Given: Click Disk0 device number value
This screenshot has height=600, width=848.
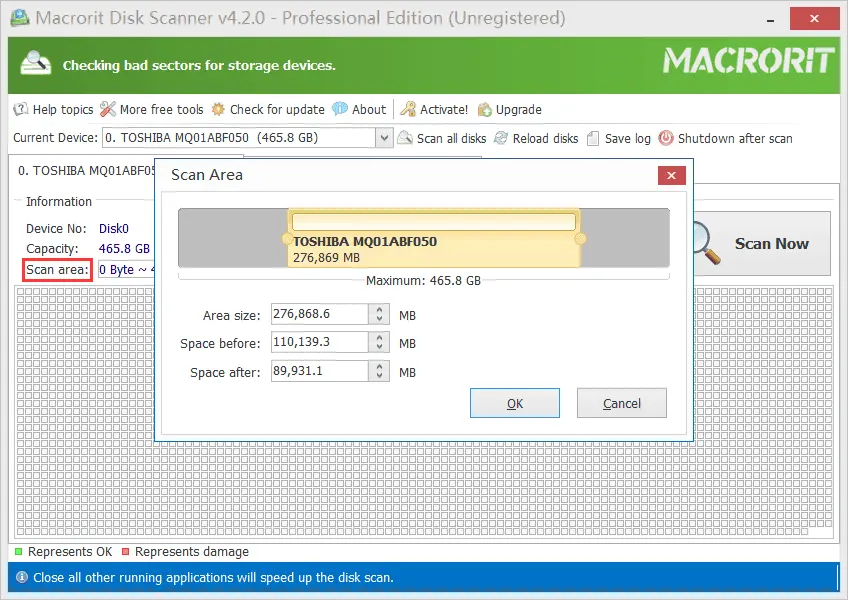Looking at the screenshot, I should 114,228.
